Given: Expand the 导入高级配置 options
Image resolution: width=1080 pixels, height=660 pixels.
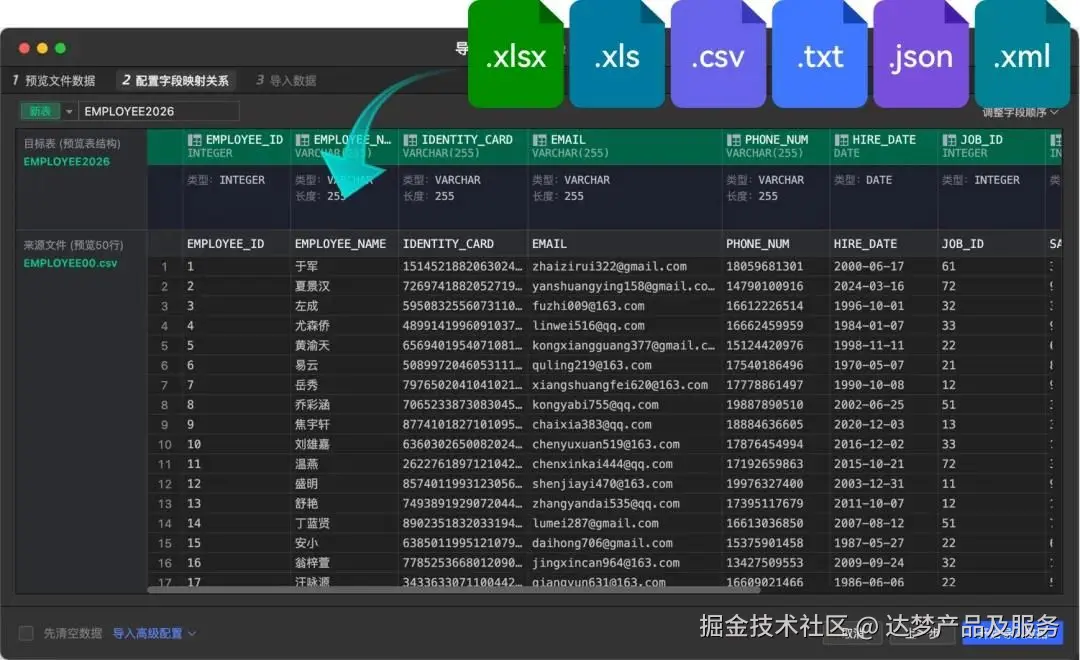Looking at the screenshot, I should pos(154,633).
